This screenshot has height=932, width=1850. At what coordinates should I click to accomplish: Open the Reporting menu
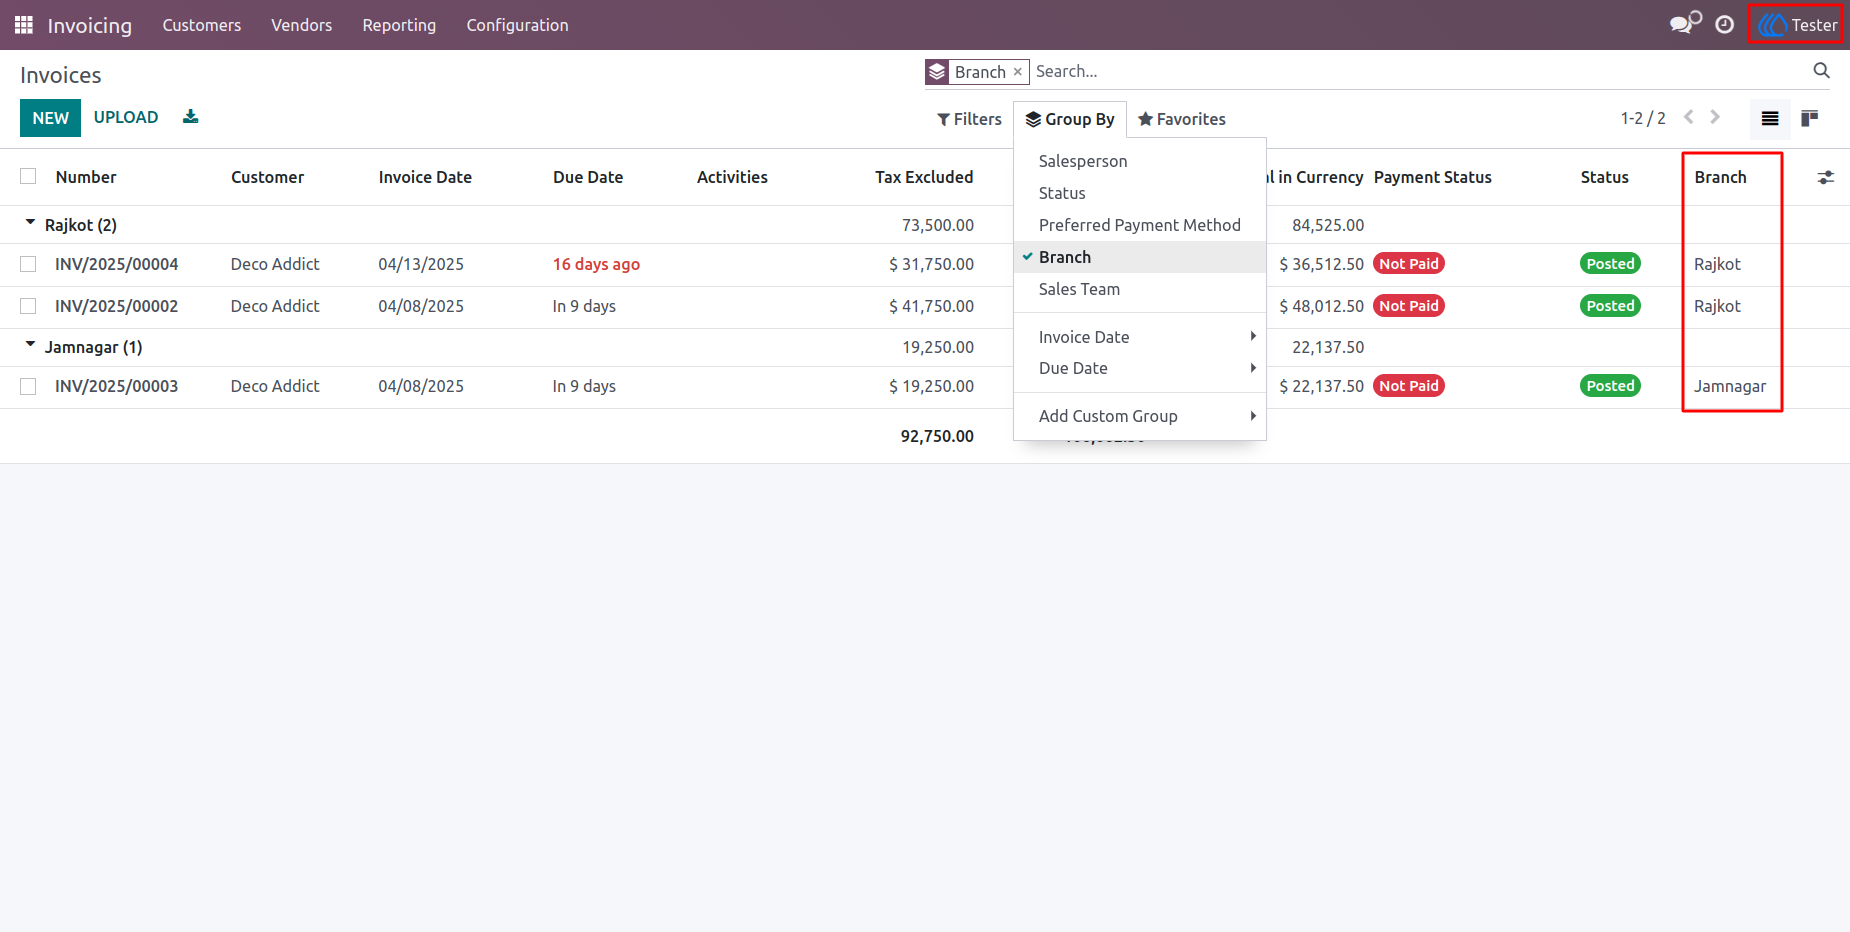click(x=399, y=25)
